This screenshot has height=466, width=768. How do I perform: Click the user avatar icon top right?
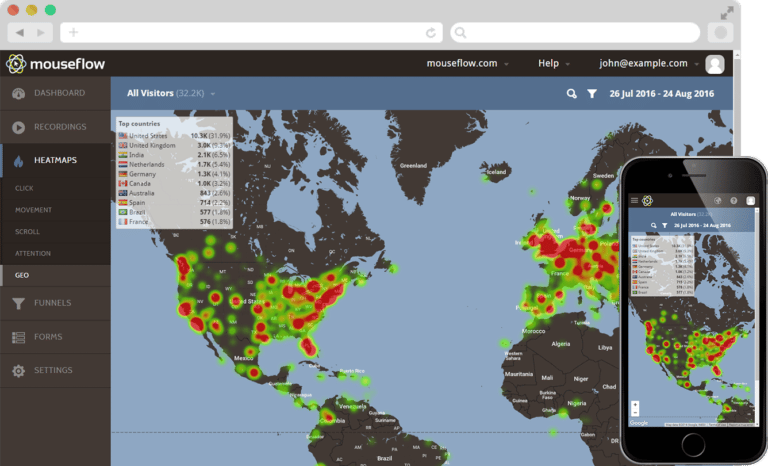pyautogui.click(x=714, y=64)
